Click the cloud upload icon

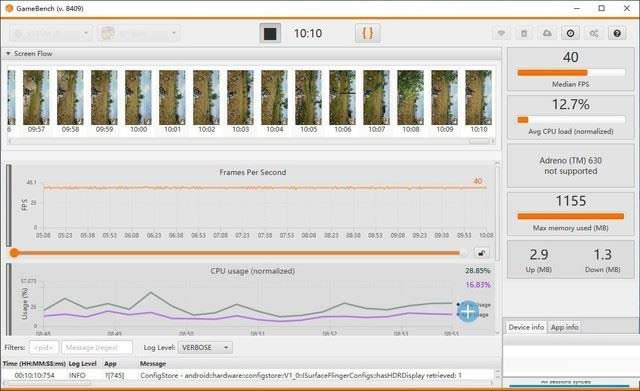click(547, 33)
